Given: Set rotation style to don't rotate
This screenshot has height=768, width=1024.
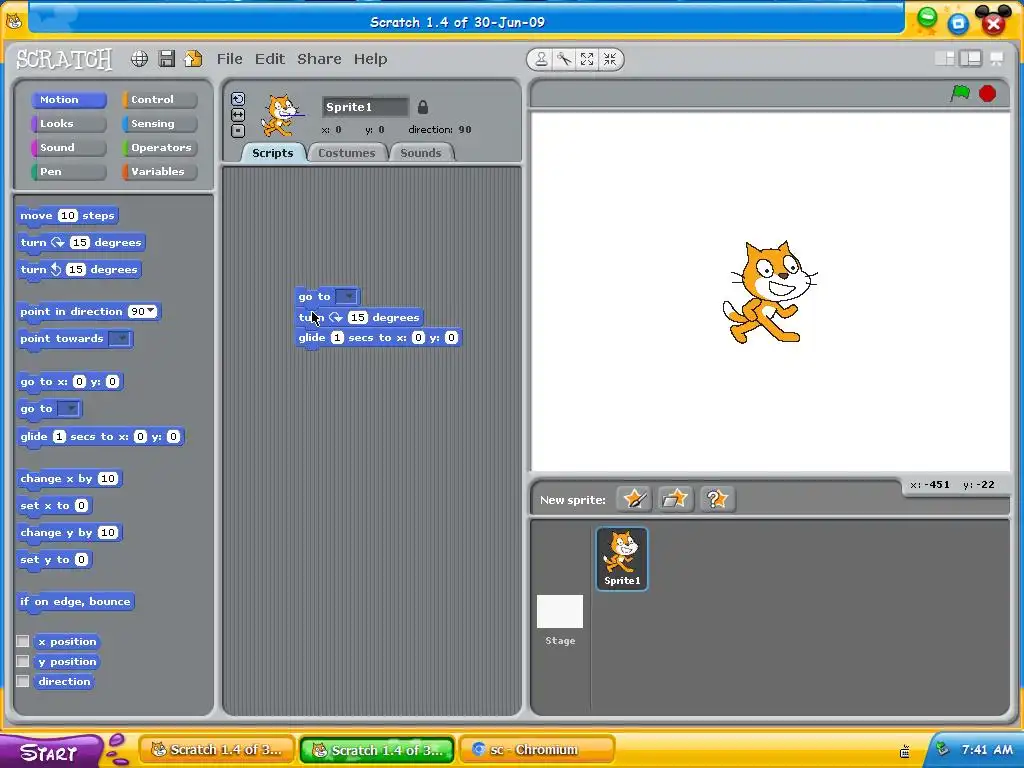Looking at the screenshot, I should (238, 130).
